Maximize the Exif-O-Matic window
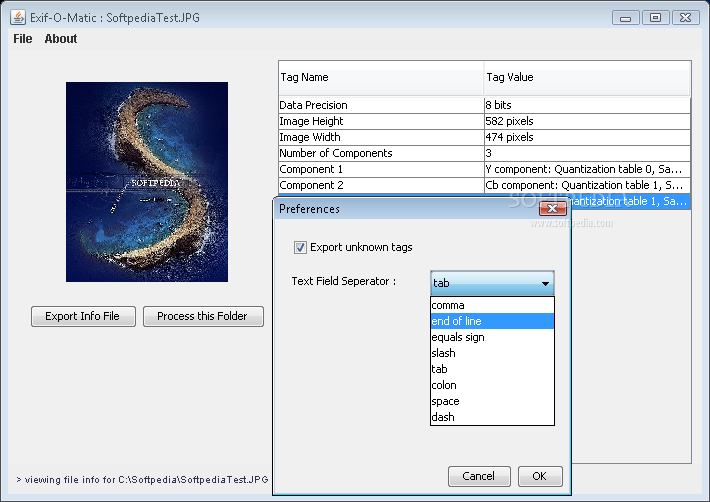Viewport: 710px width, 502px height. pyautogui.click(x=655, y=18)
